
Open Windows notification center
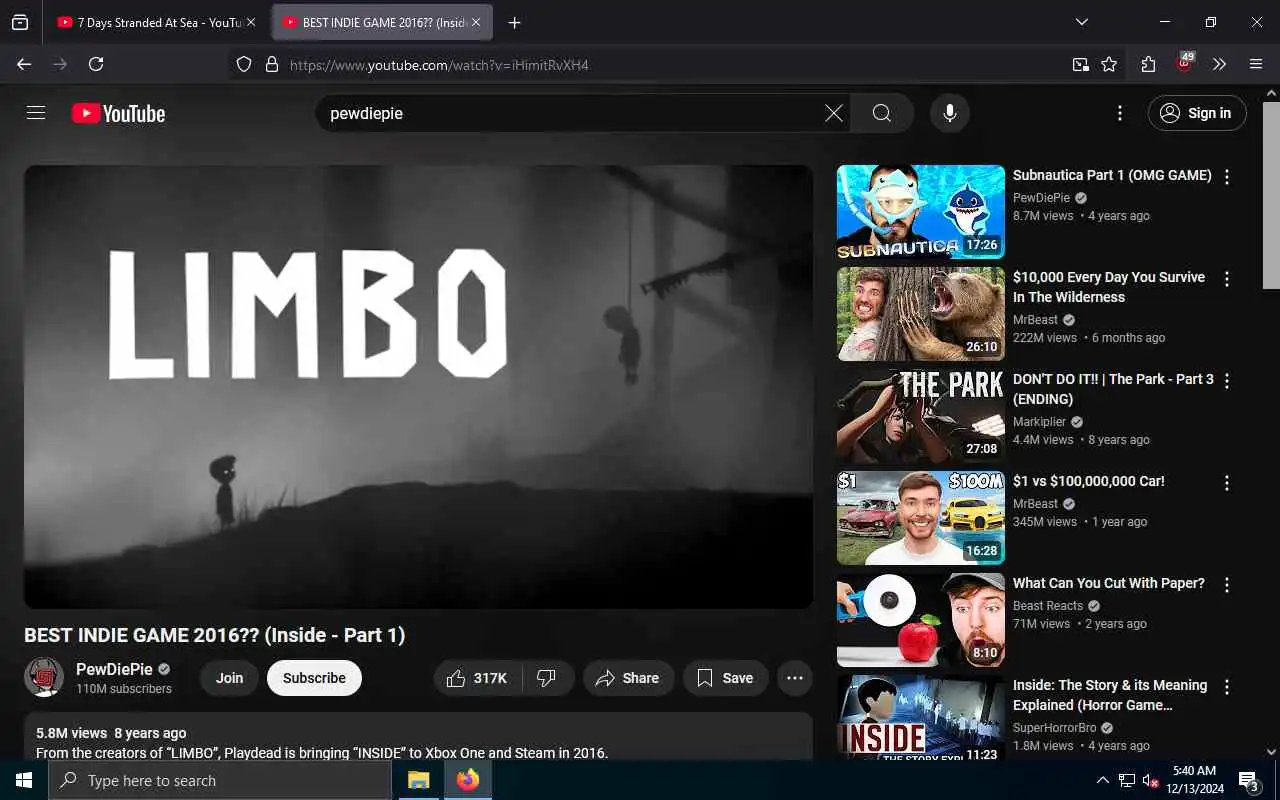point(1249,780)
